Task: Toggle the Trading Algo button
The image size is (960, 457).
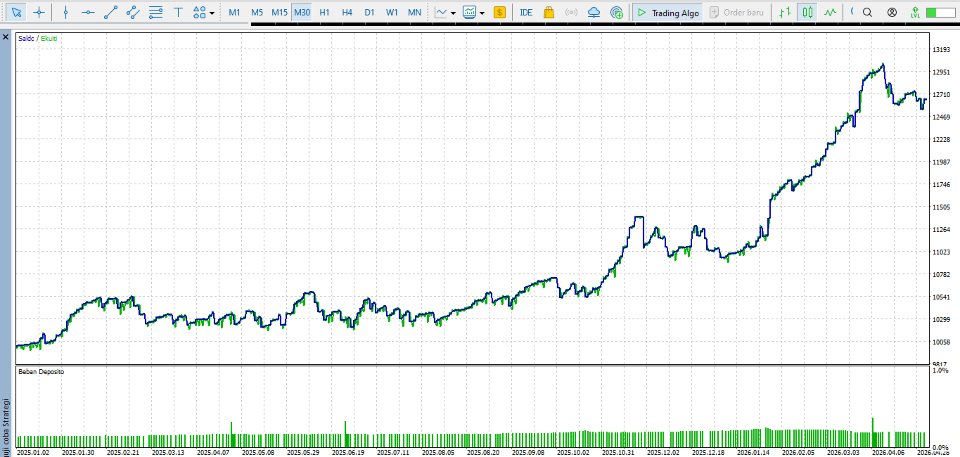Action: [668, 12]
